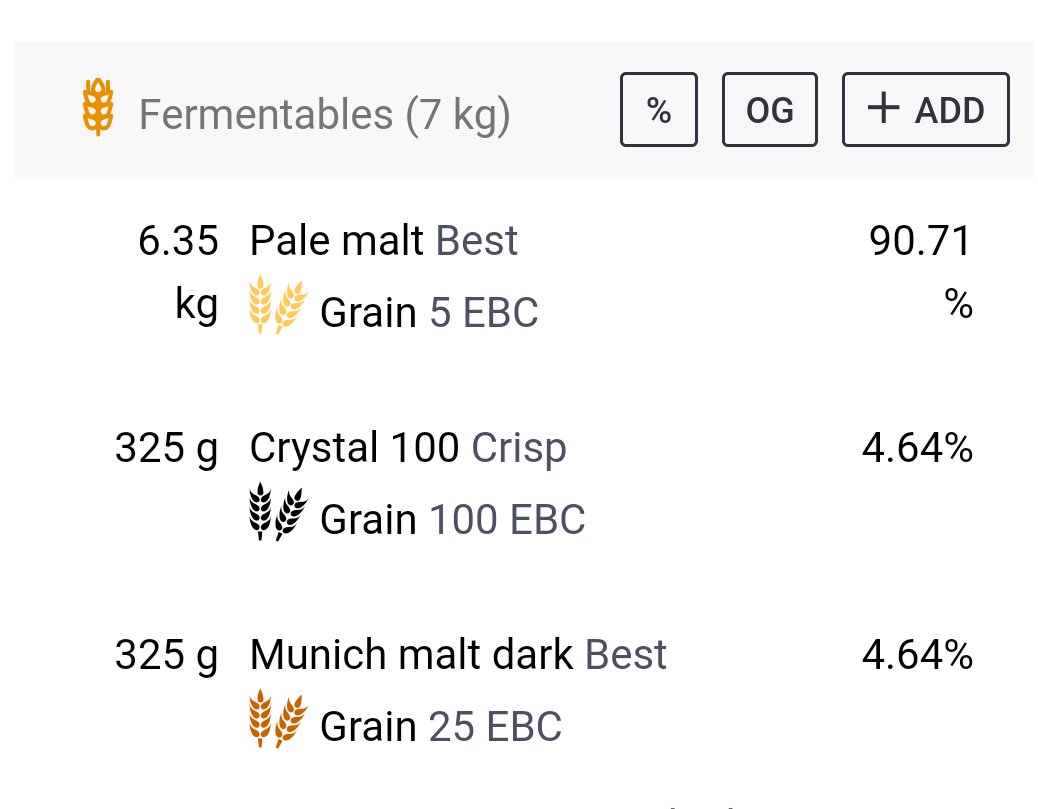Click Crystal 100's 4.64% share
The width and height of the screenshot is (1038, 809).
pos(918,448)
